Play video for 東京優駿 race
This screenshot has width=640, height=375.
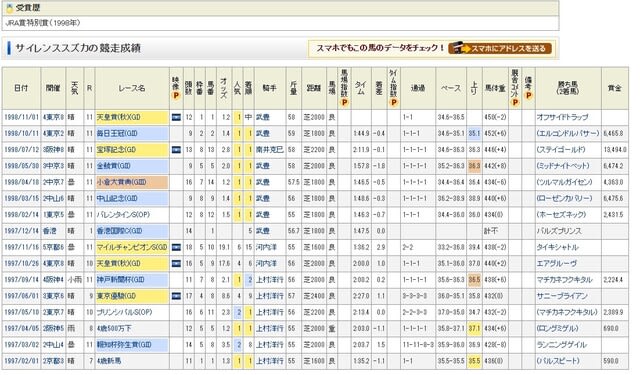[176, 296]
